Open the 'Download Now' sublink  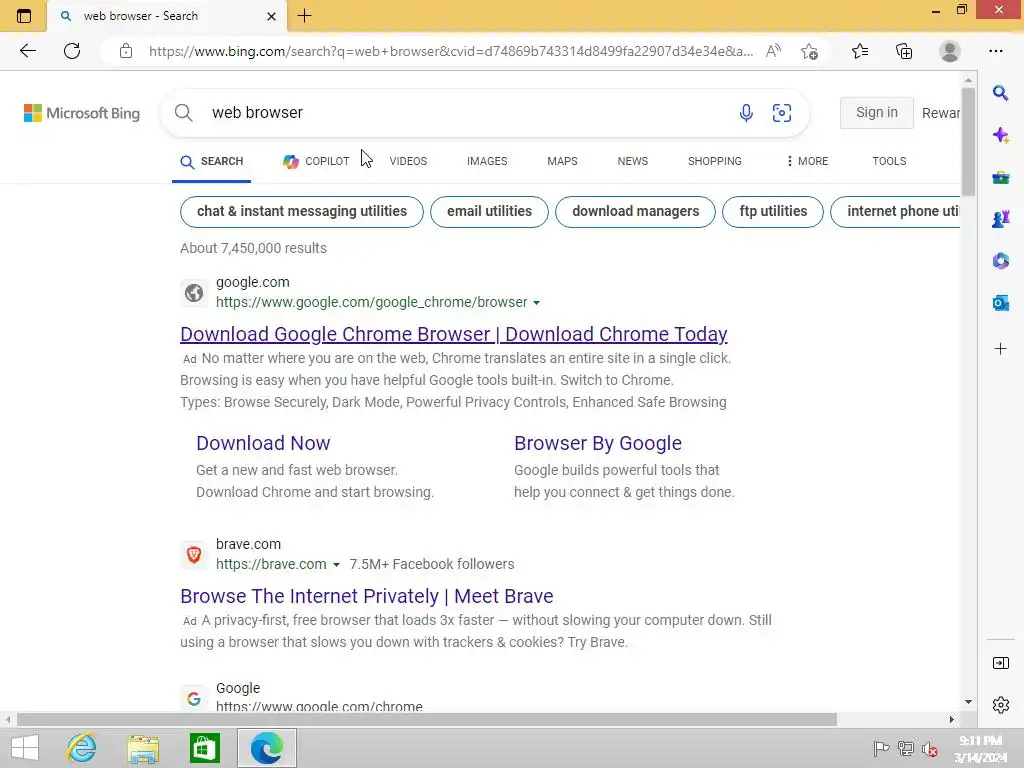[263, 443]
